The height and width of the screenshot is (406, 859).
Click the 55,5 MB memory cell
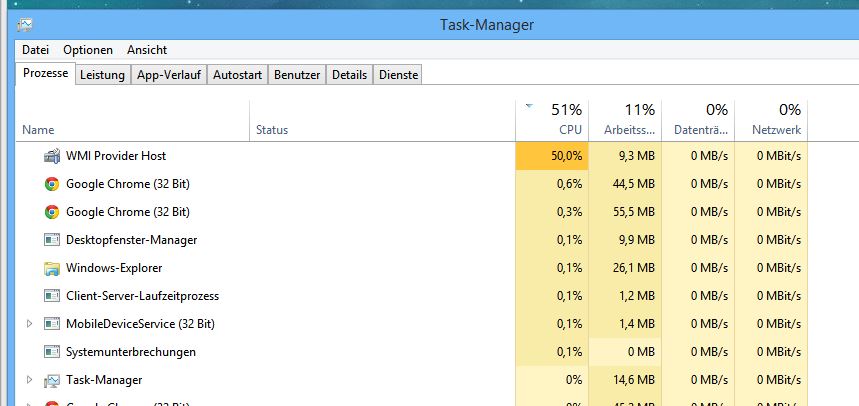click(x=625, y=212)
